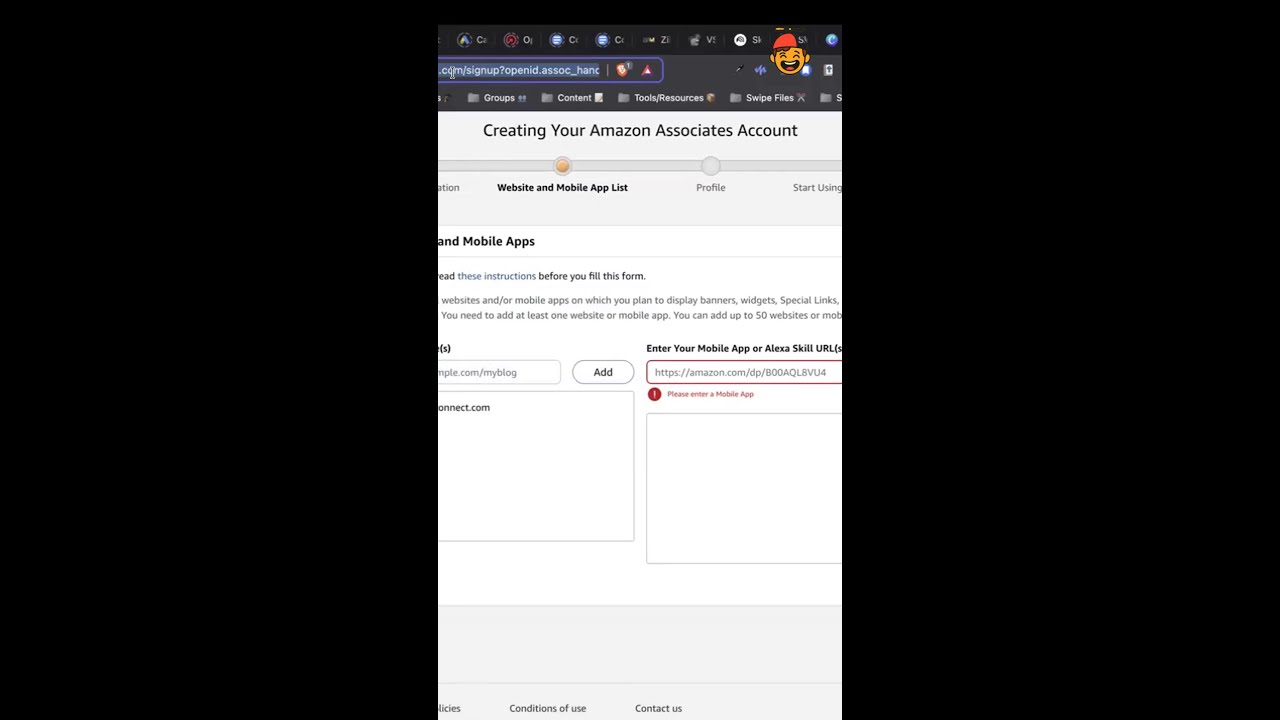Switch to the tab with red target icon
1280x720 pixels.
[511, 40]
